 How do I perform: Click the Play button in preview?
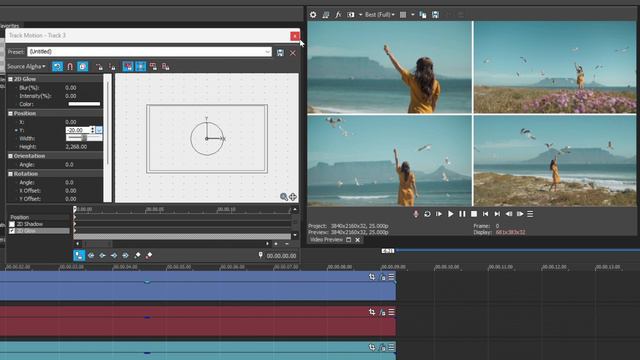pos(451,214)
